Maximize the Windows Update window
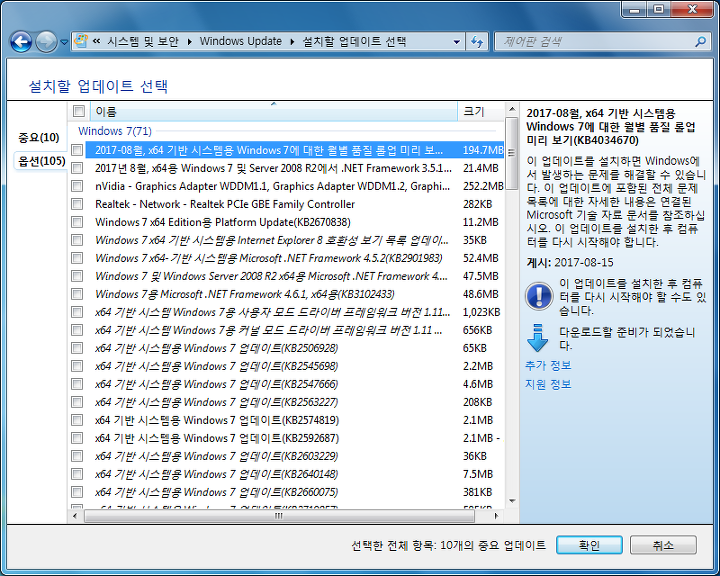Screen dimensions: 720x576 click(659, 9)
